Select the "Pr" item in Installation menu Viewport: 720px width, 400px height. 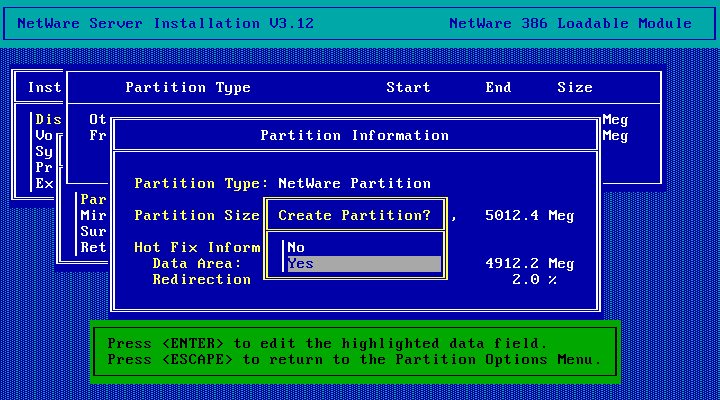point(44,168)
